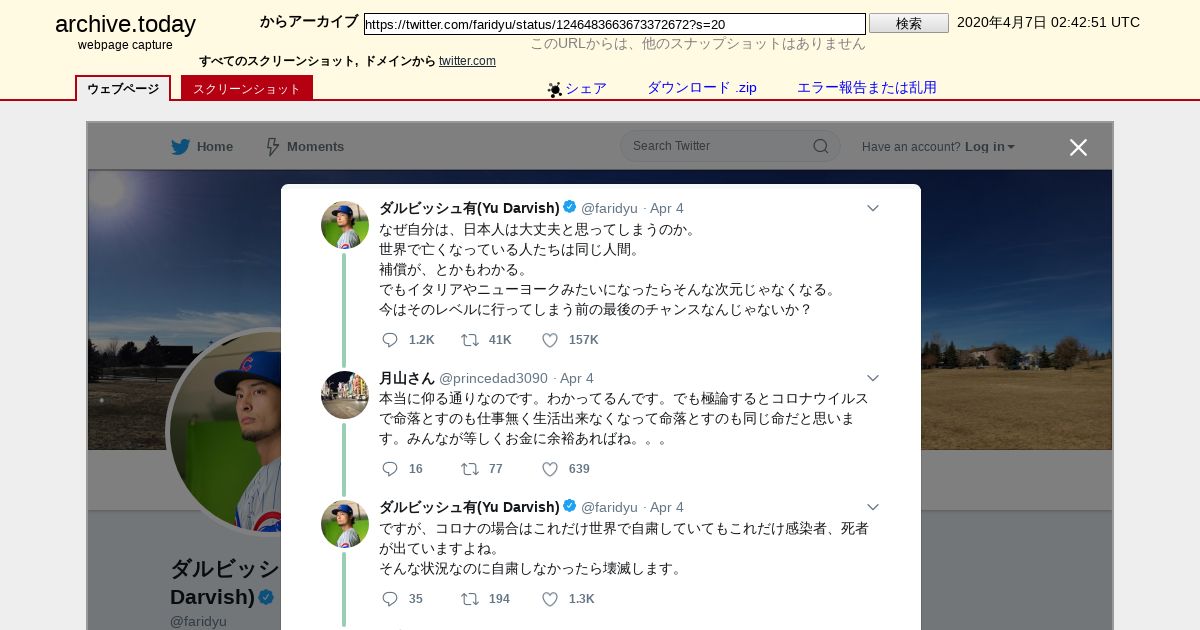This screenshot has width=1200, height=630.
Task: Open the large profile photo behind overlay
Action: [x=225, y=432]
